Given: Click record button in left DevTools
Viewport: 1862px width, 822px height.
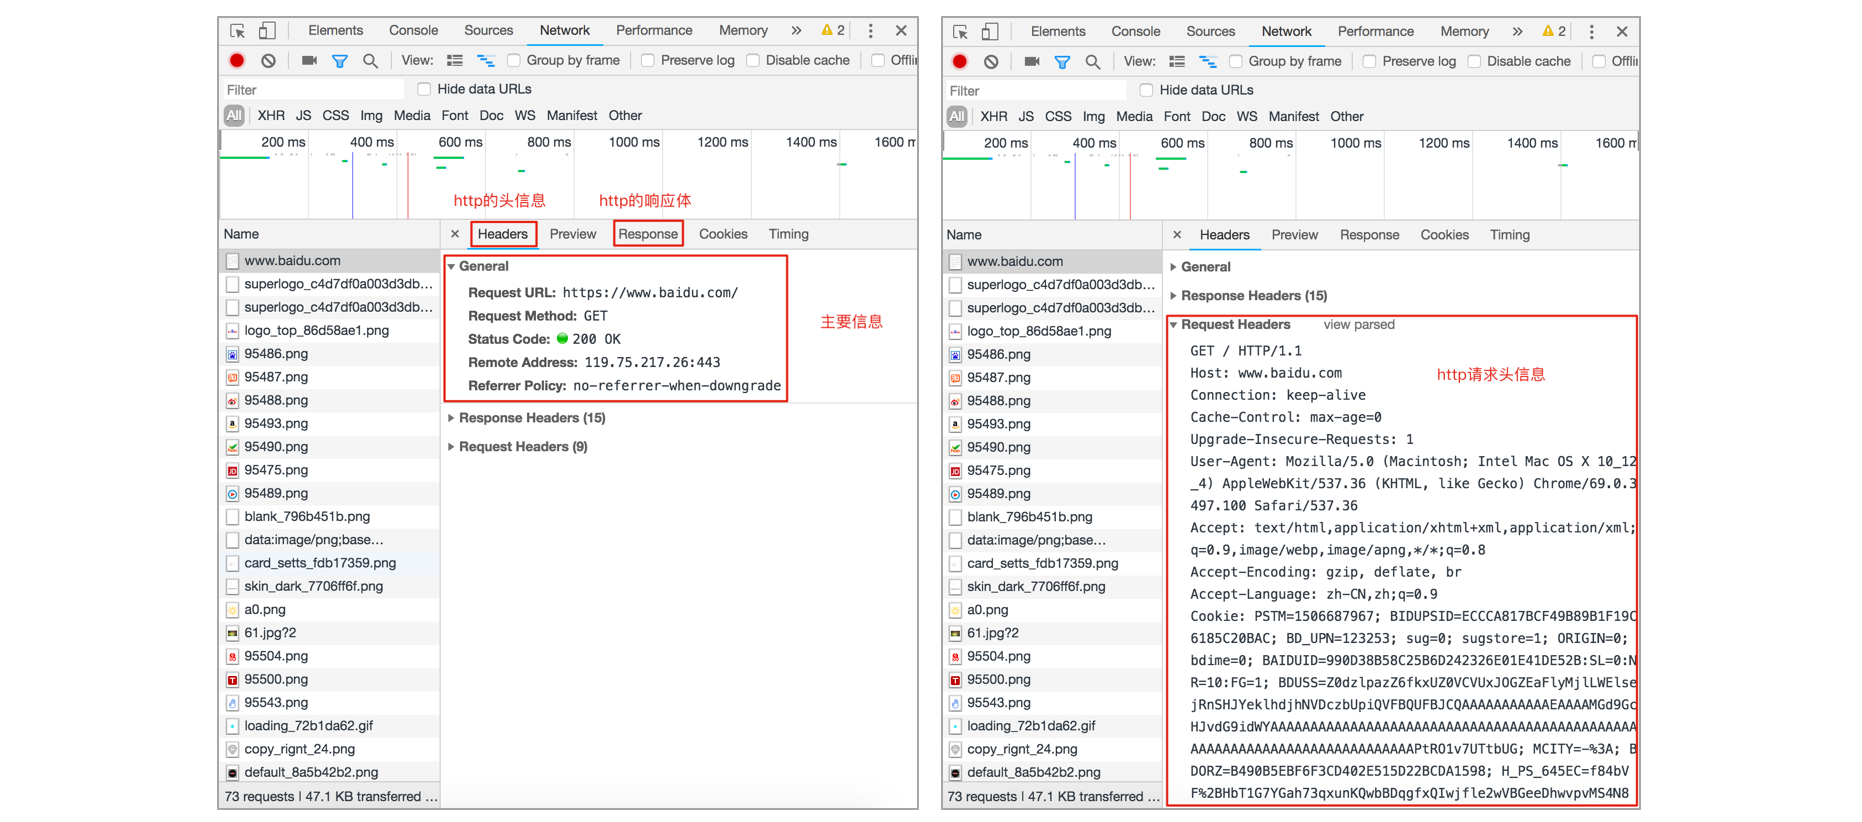Looking at the screenshot, I should (x=237, y=61).
